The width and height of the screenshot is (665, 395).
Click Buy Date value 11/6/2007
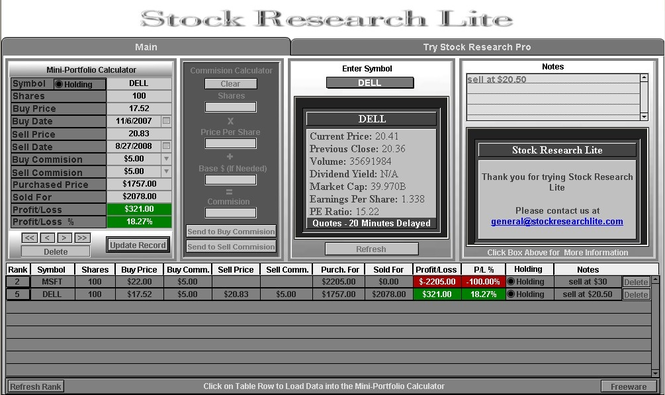tap(134, 121)
